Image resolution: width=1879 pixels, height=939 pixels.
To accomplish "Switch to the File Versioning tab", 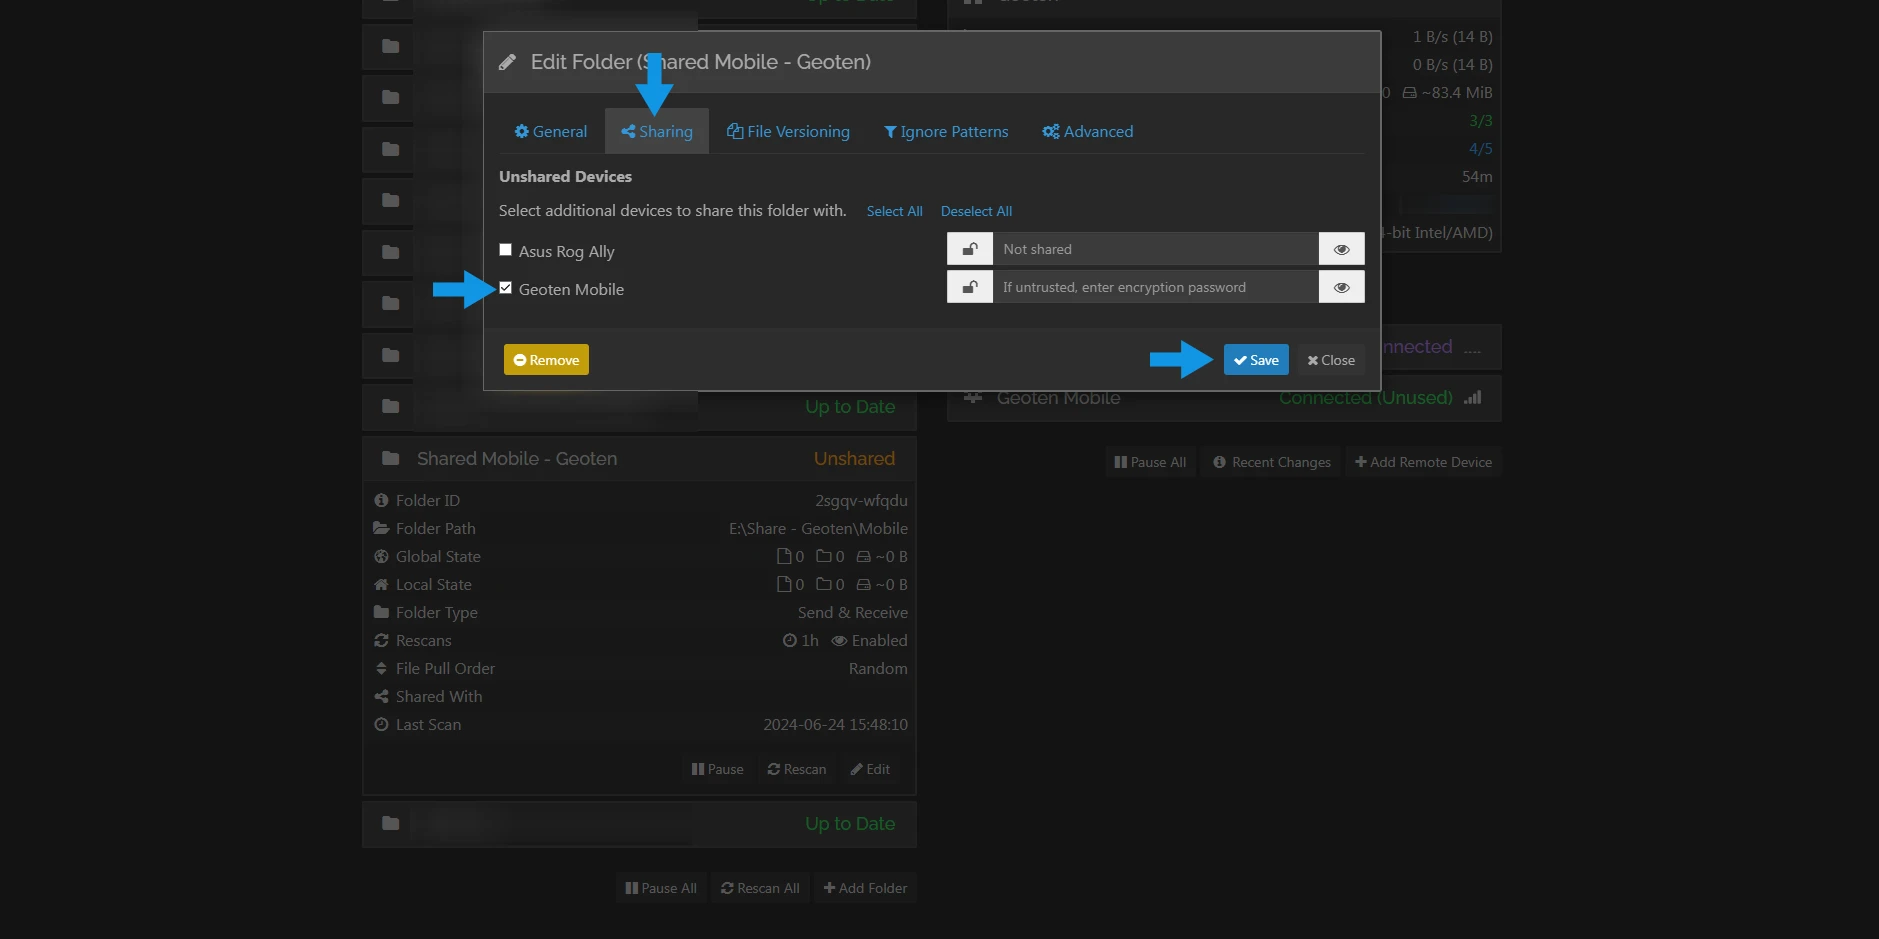I will (x=788, y=132).
